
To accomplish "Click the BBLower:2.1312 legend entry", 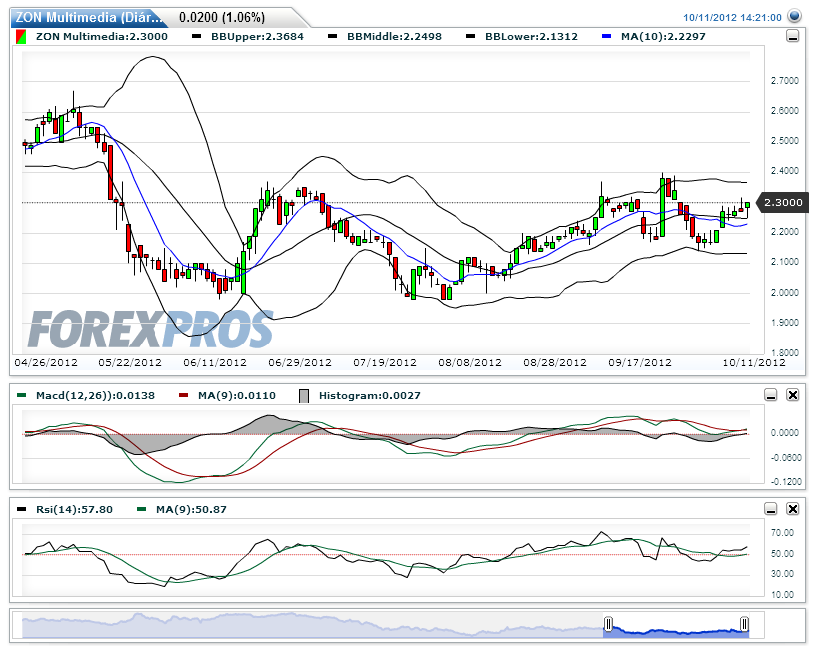I will tap(522, 36).
